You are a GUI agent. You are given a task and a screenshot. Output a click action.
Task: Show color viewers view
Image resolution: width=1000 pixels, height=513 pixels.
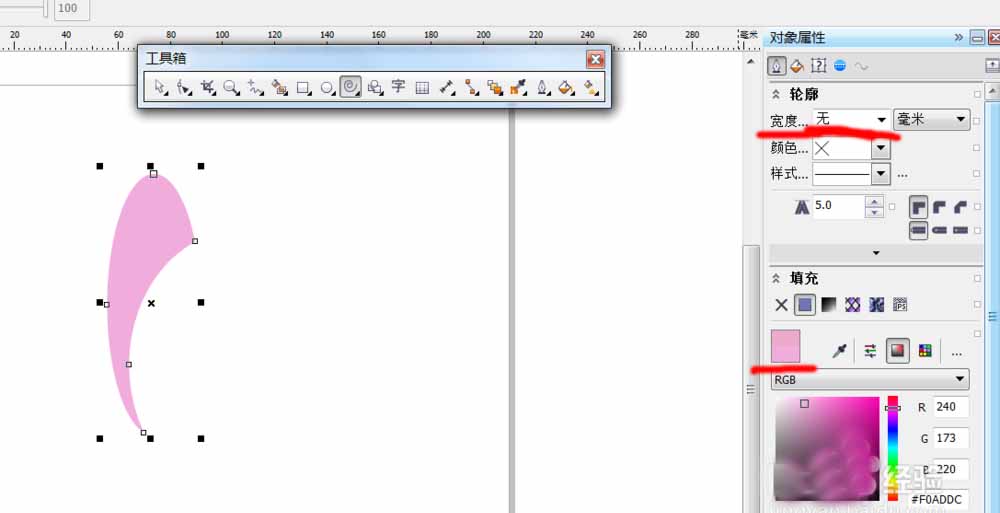(x=897, y=350)
